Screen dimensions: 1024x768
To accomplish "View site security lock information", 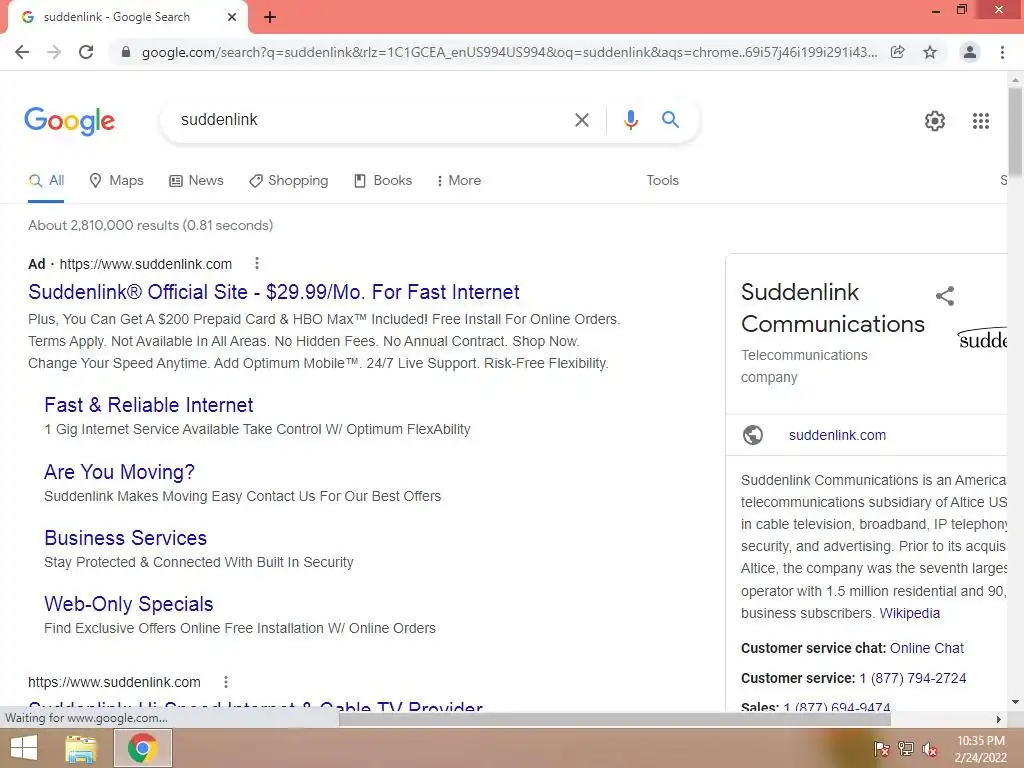I will click(126, 52).
